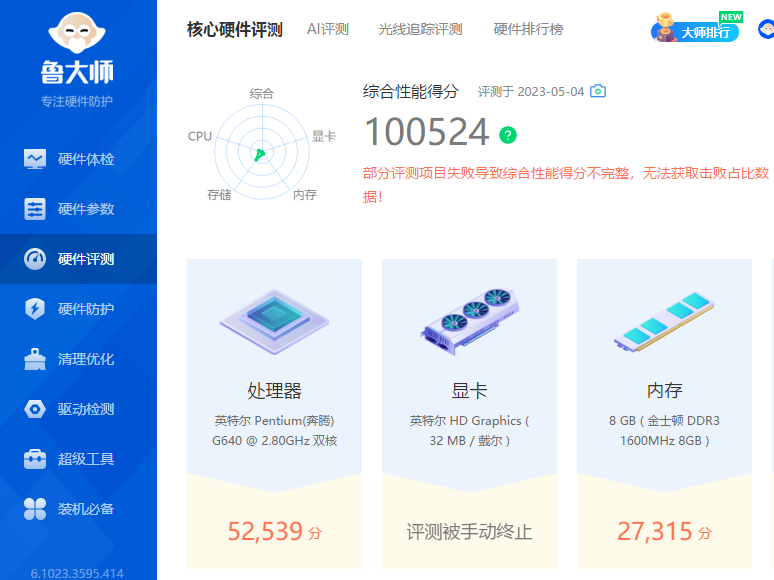Click the 硬件评测 gauge icon
The width and height of the screenshot is (774, 580).
coord(35,259)
